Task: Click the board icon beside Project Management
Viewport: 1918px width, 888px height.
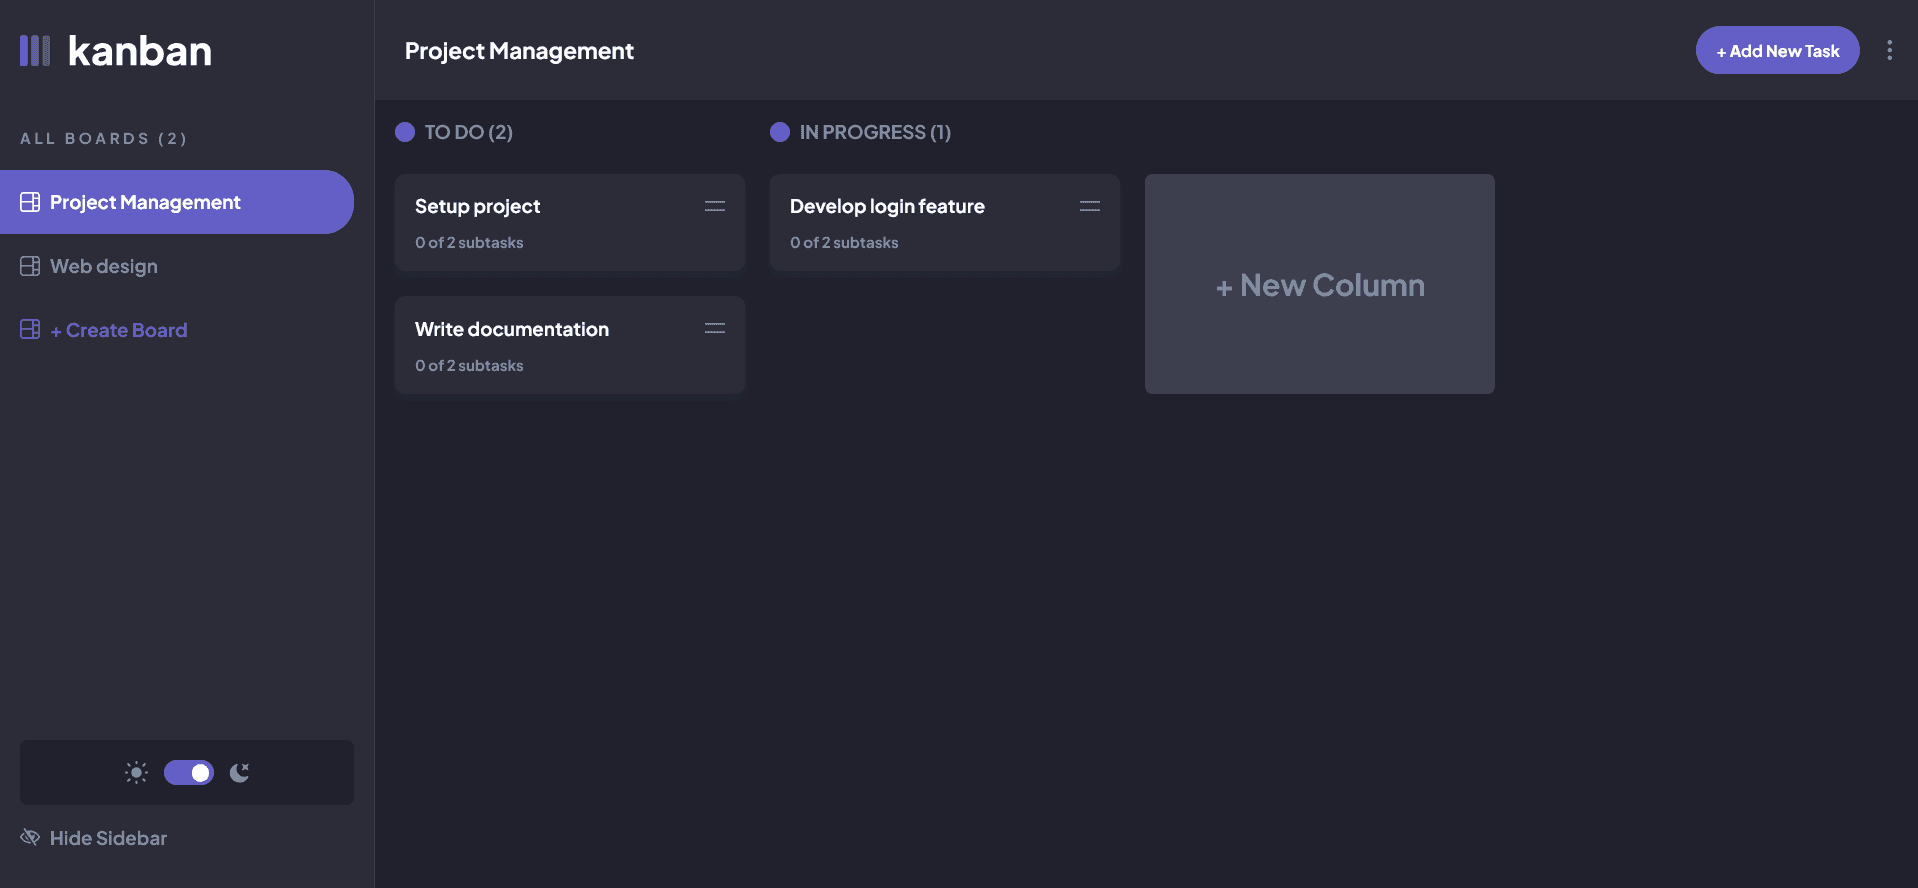Action: tap(30, 202)
